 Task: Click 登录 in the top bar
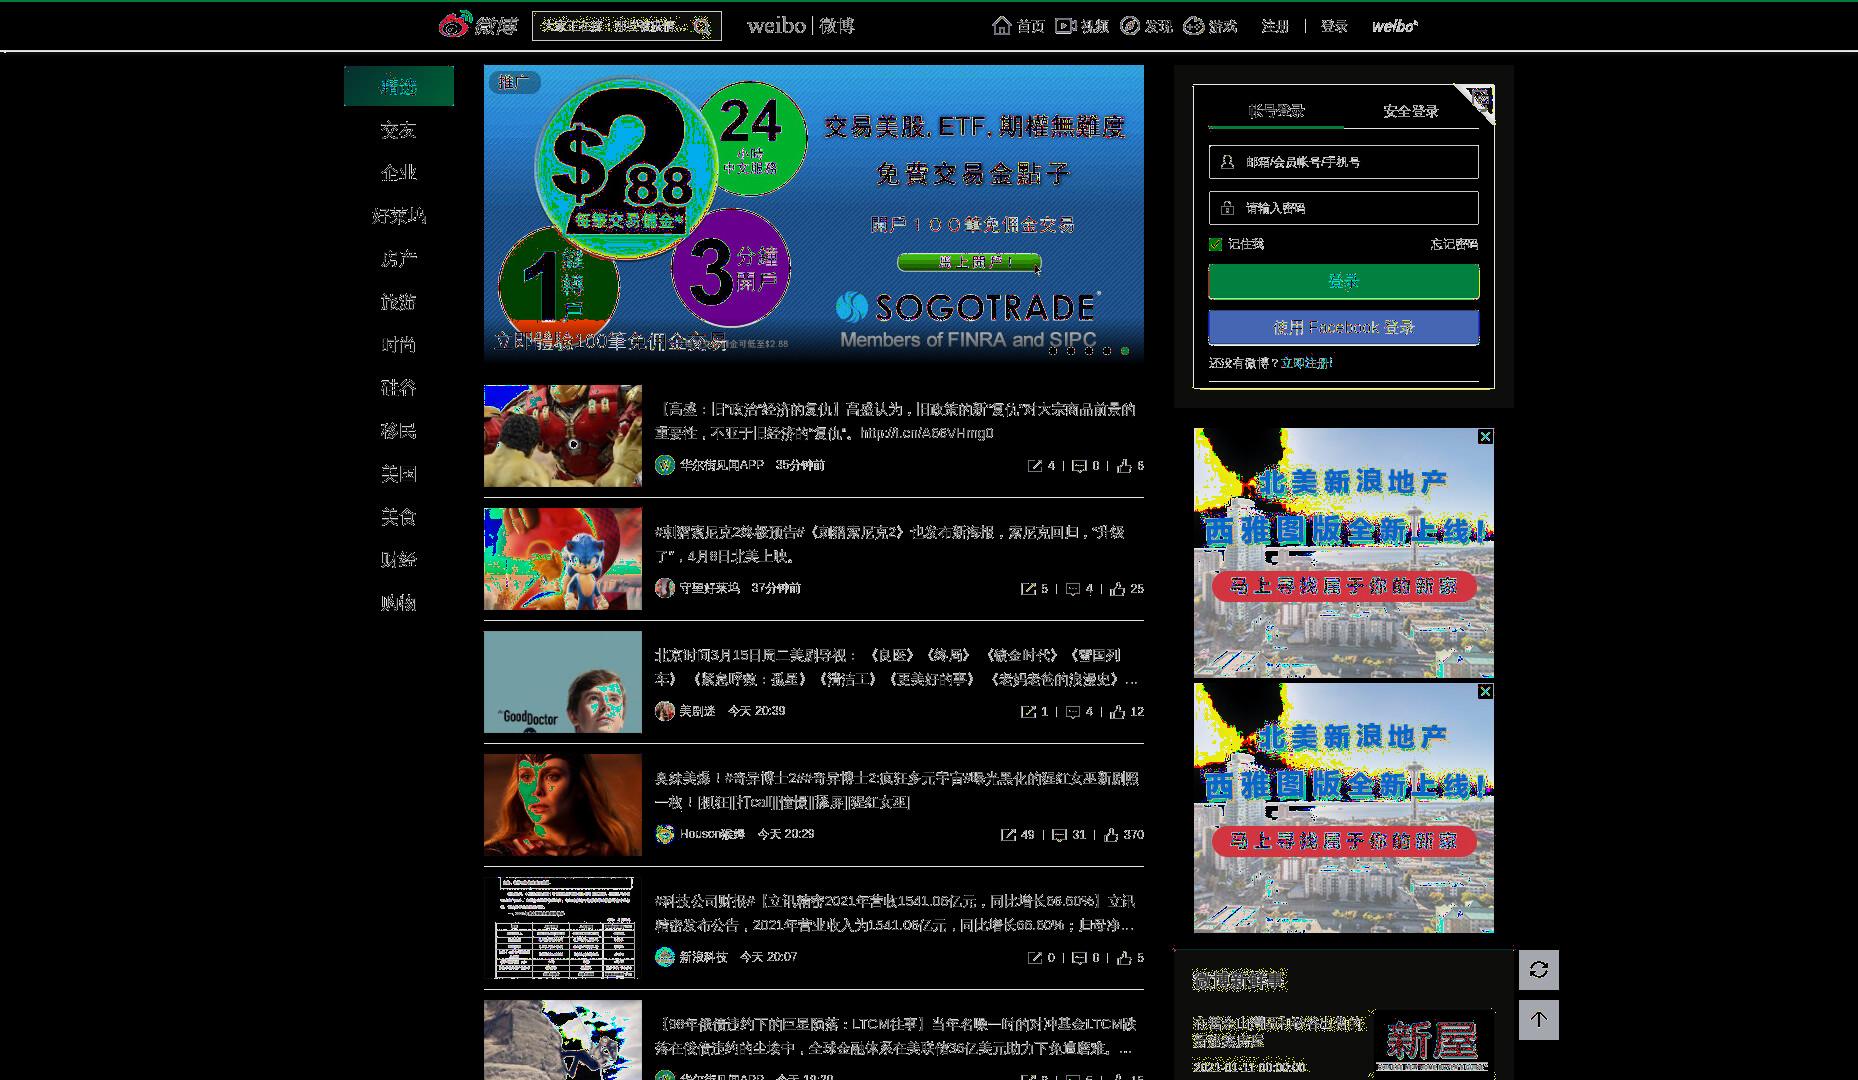1334,26
